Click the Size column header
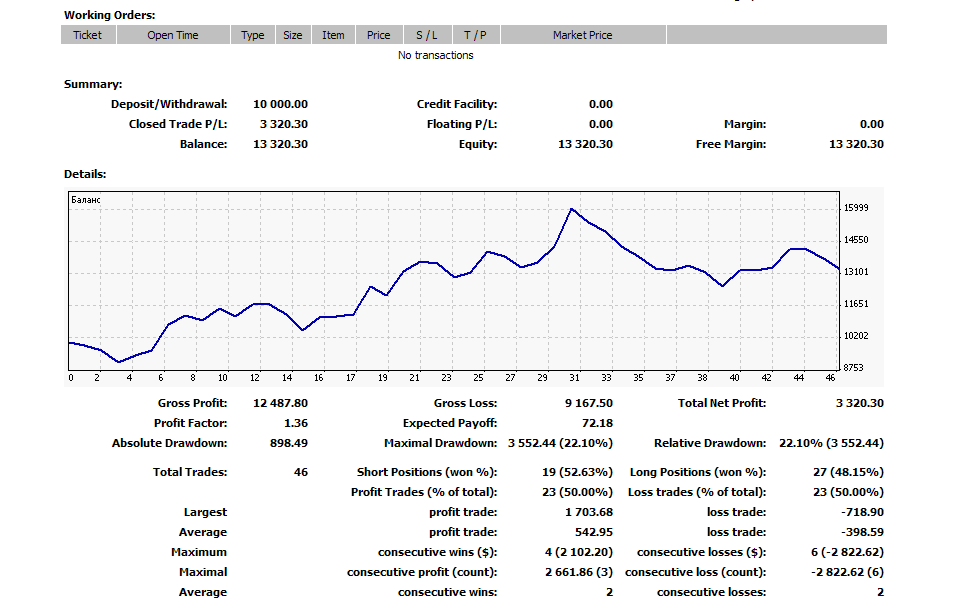 (292, 35)
